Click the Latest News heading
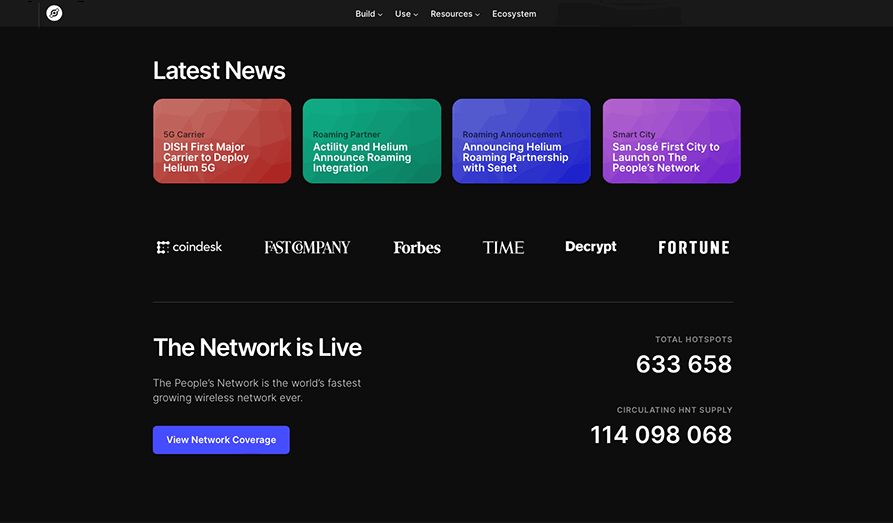Image resolution: width=893 pixels, height=523 pixels. (x=219, y=71)
